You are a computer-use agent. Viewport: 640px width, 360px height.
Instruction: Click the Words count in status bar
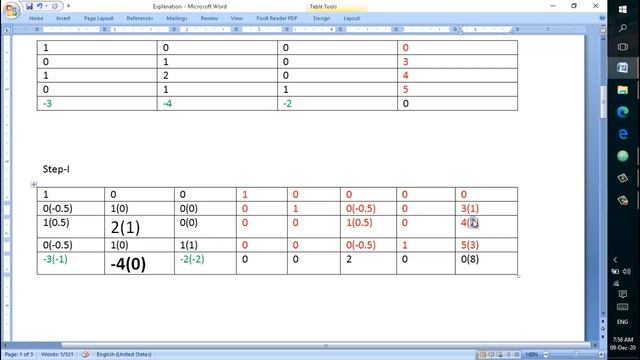(x=57, y=354)
